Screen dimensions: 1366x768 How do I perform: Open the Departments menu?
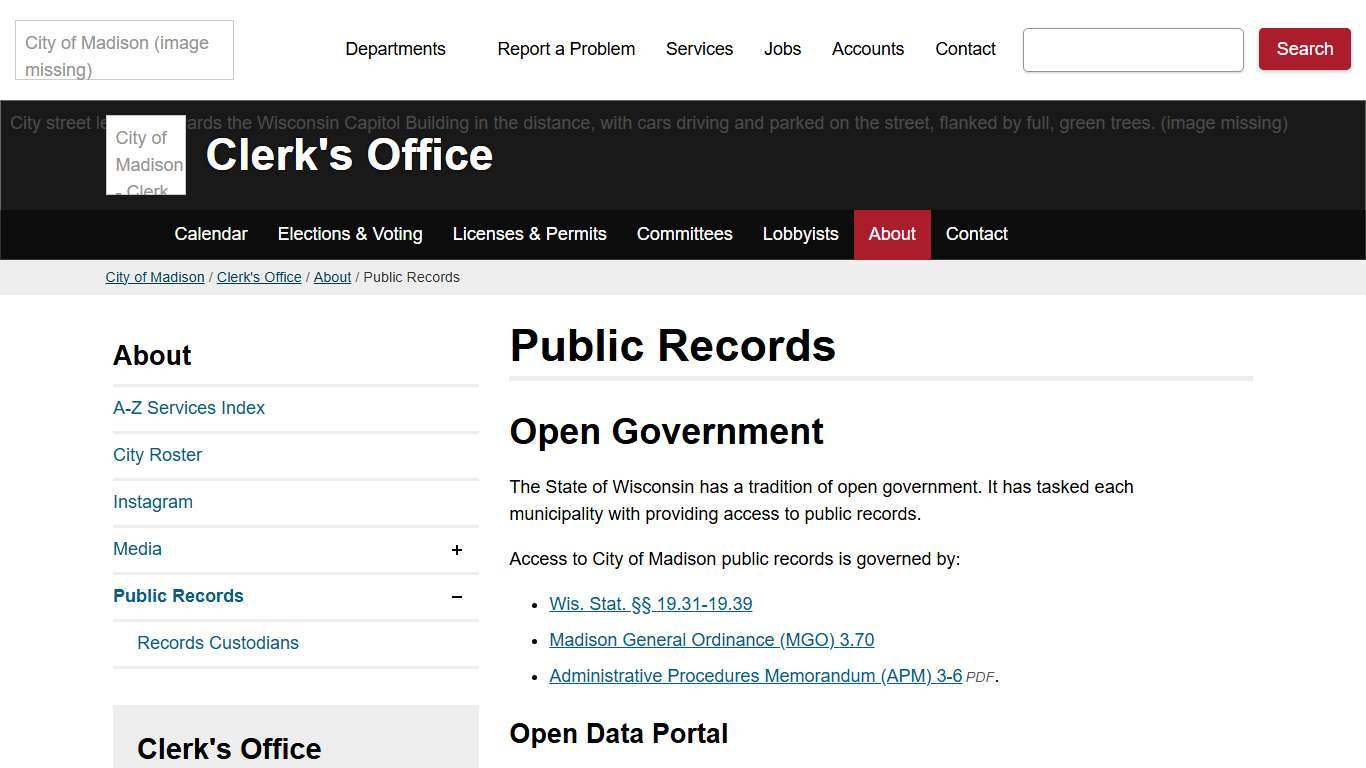point(395,49)
